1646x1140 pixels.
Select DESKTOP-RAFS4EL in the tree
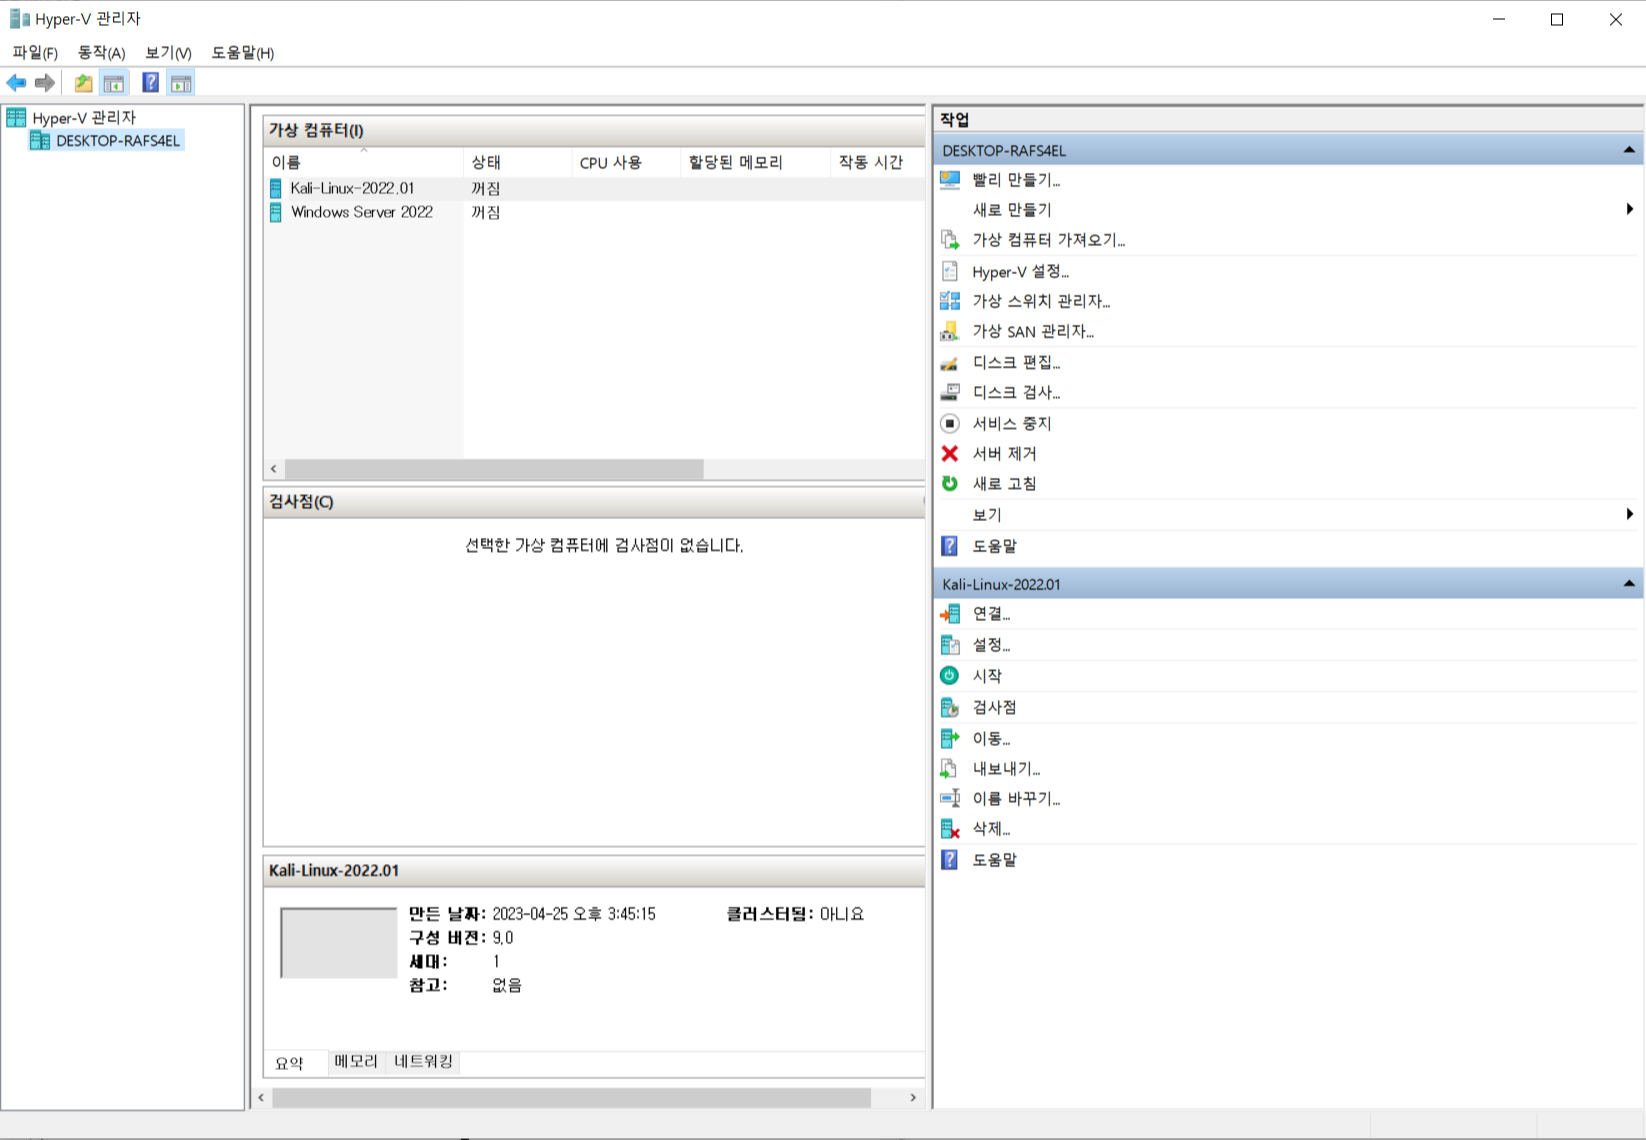coord(118,141)
